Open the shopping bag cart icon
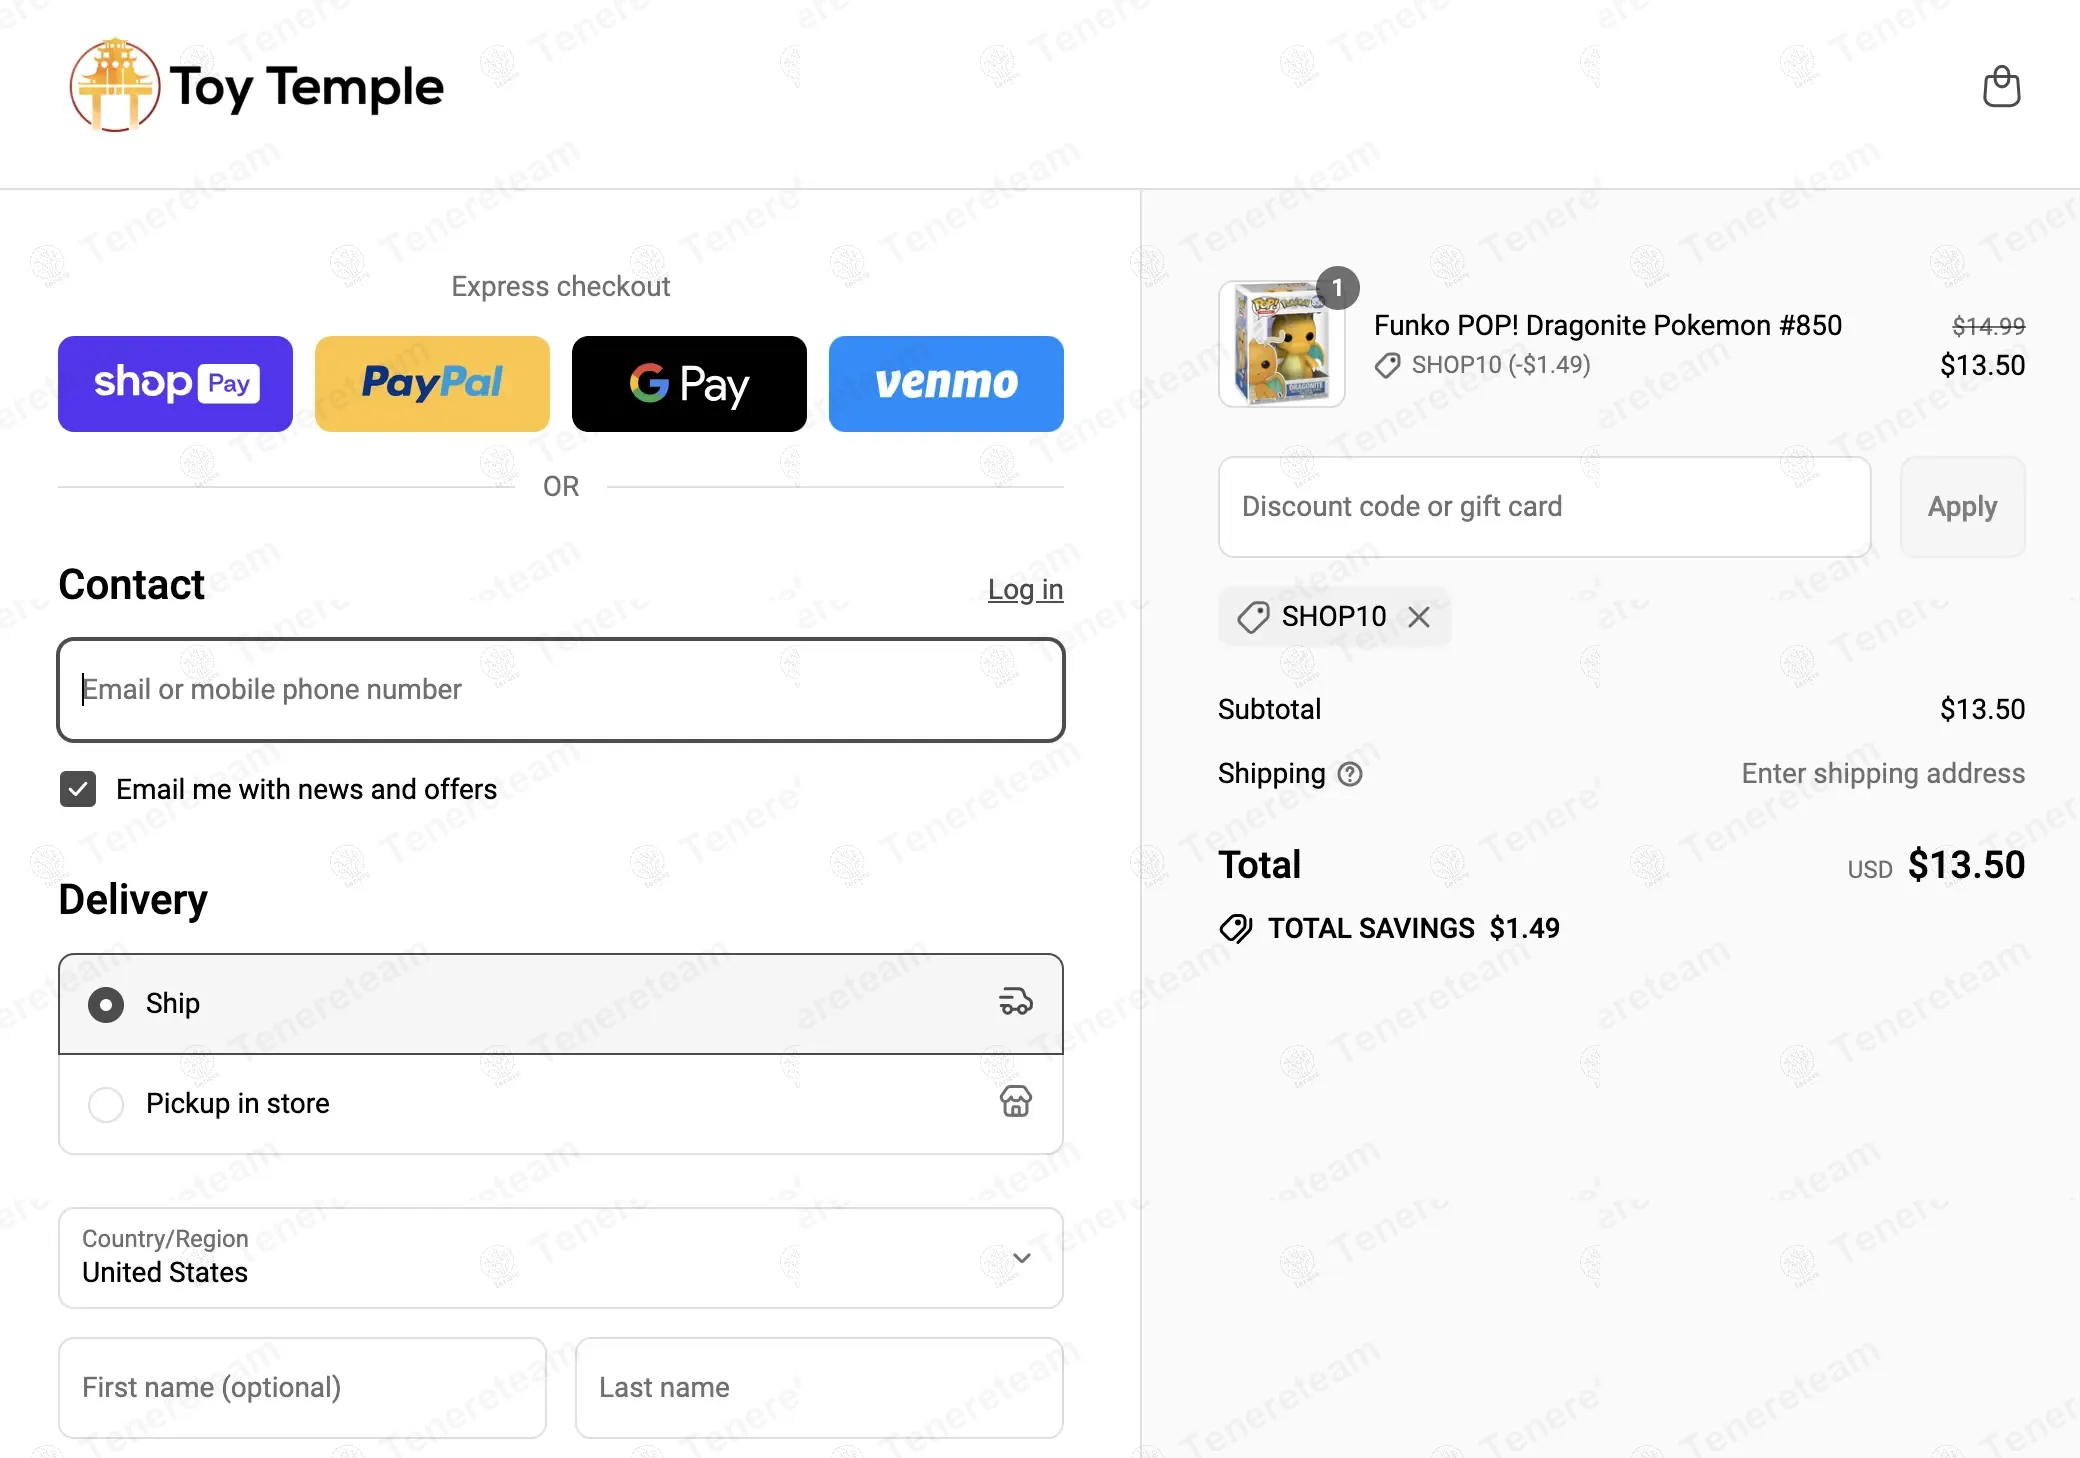The image size is (2080, 1458). [2001, 87]
